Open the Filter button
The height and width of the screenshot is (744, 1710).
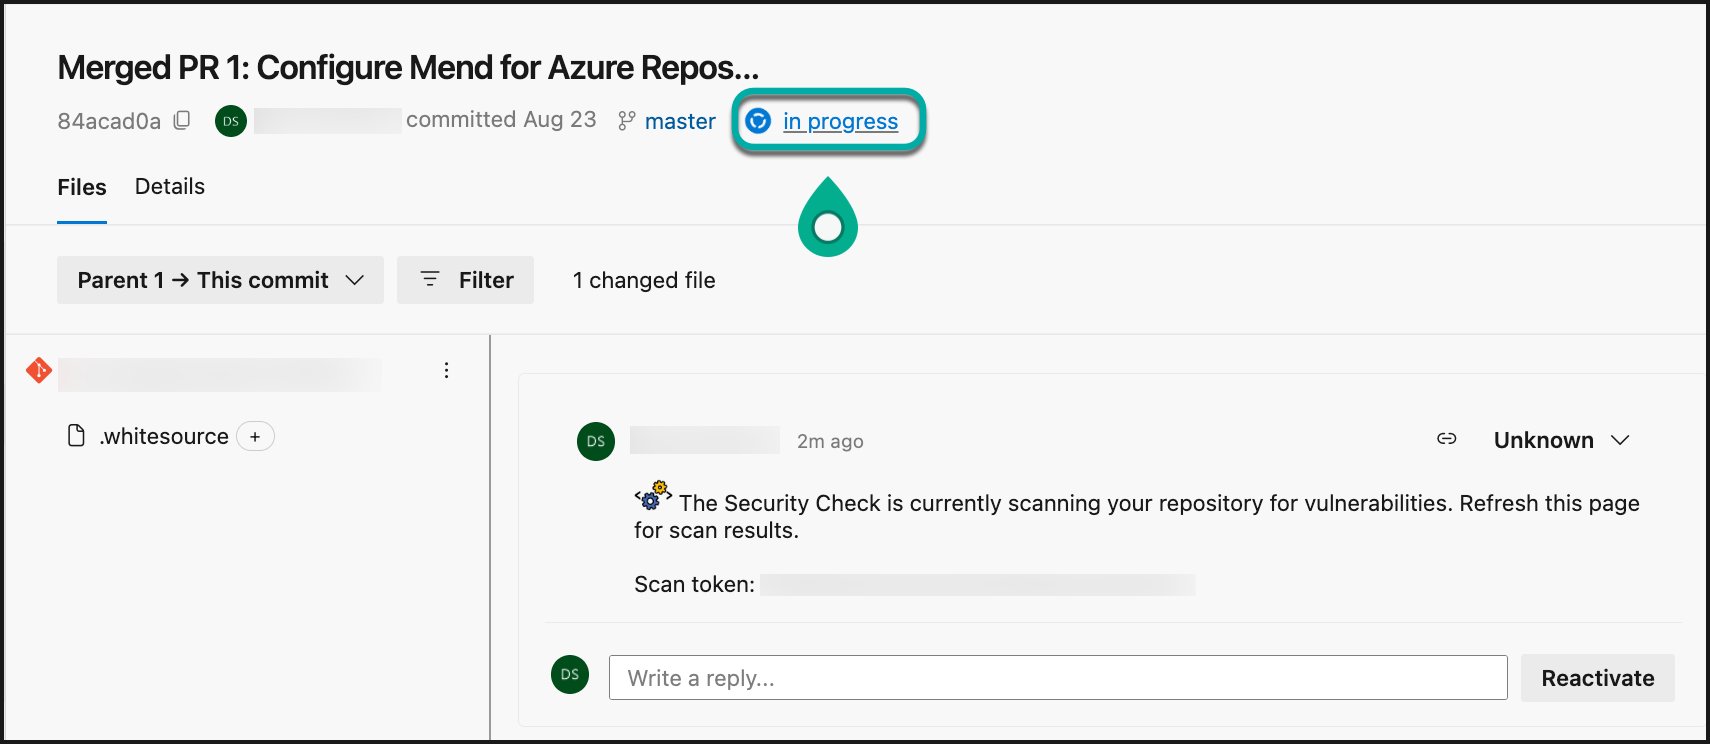[465, 280]
